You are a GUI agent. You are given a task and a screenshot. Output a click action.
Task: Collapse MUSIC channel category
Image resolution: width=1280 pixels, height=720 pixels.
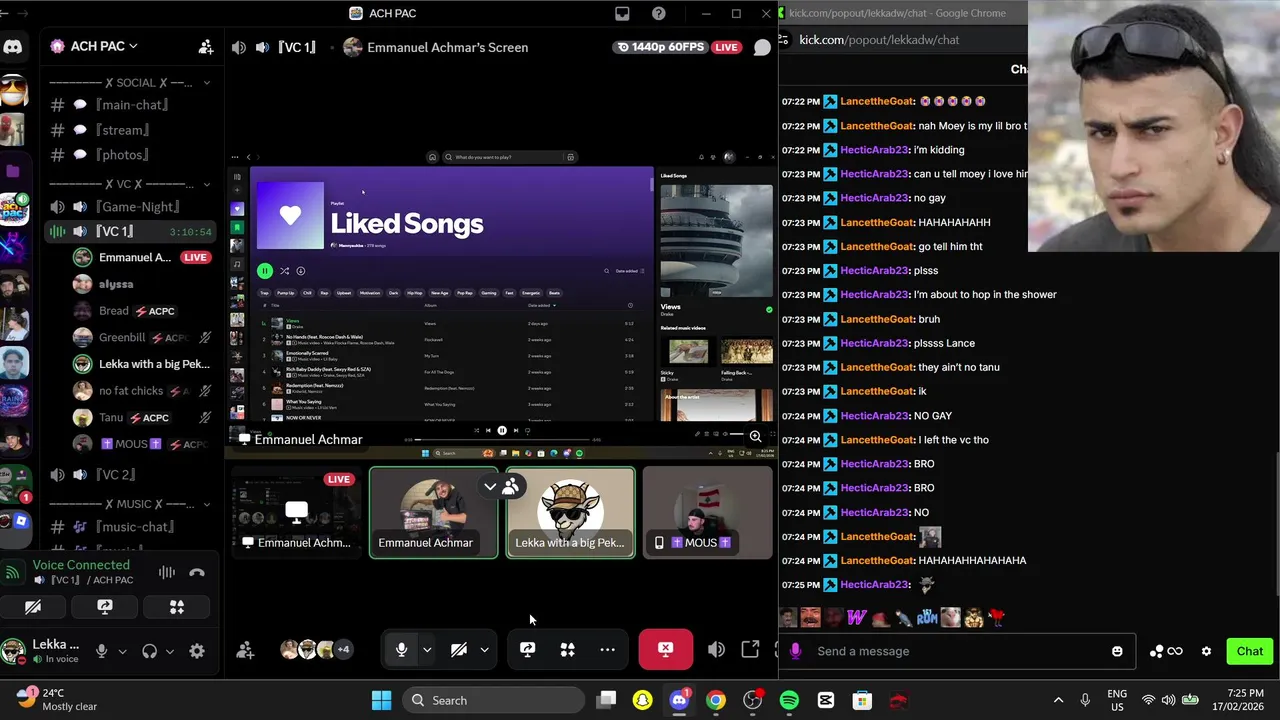pos(207,504)
